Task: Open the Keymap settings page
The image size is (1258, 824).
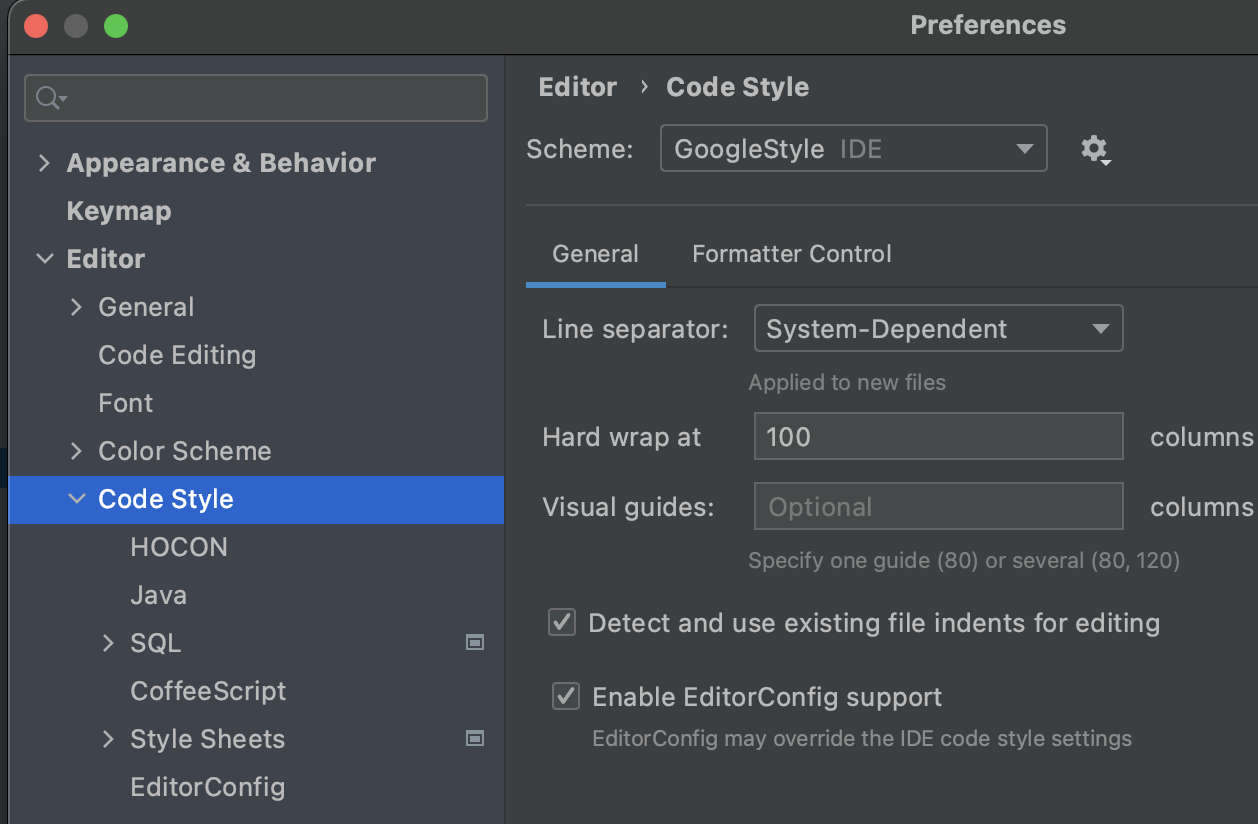Action: (x=118, y=211)
